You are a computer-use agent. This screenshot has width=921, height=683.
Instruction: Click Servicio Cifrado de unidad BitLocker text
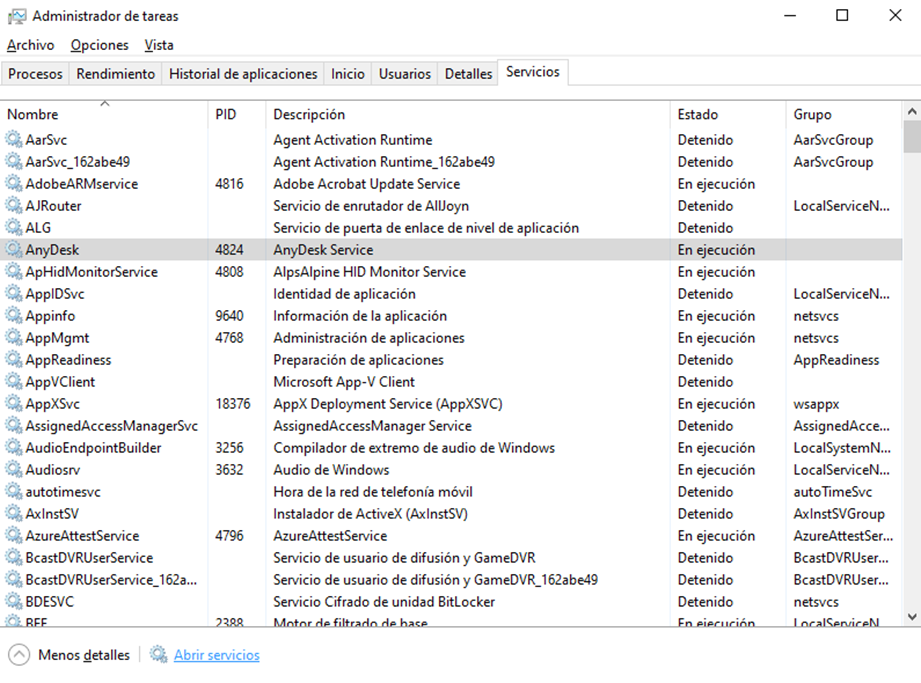[384, 602]
